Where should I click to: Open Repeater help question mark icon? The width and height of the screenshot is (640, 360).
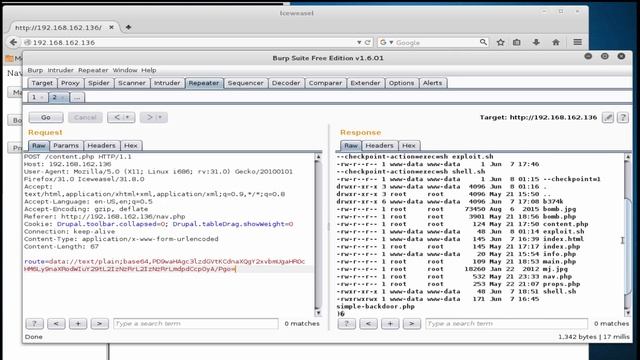[622, 118]
